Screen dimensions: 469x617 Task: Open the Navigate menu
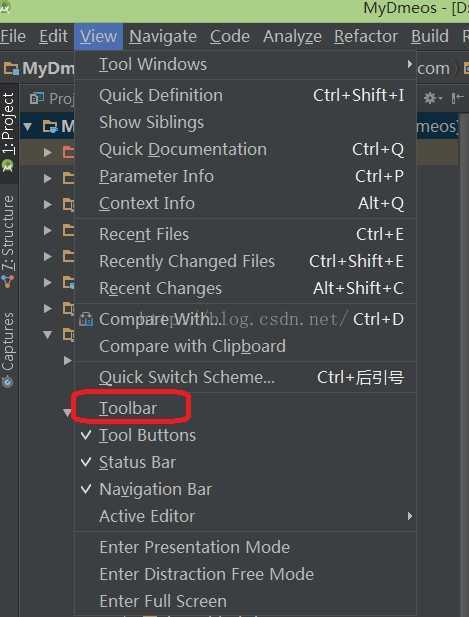point(163,37)
